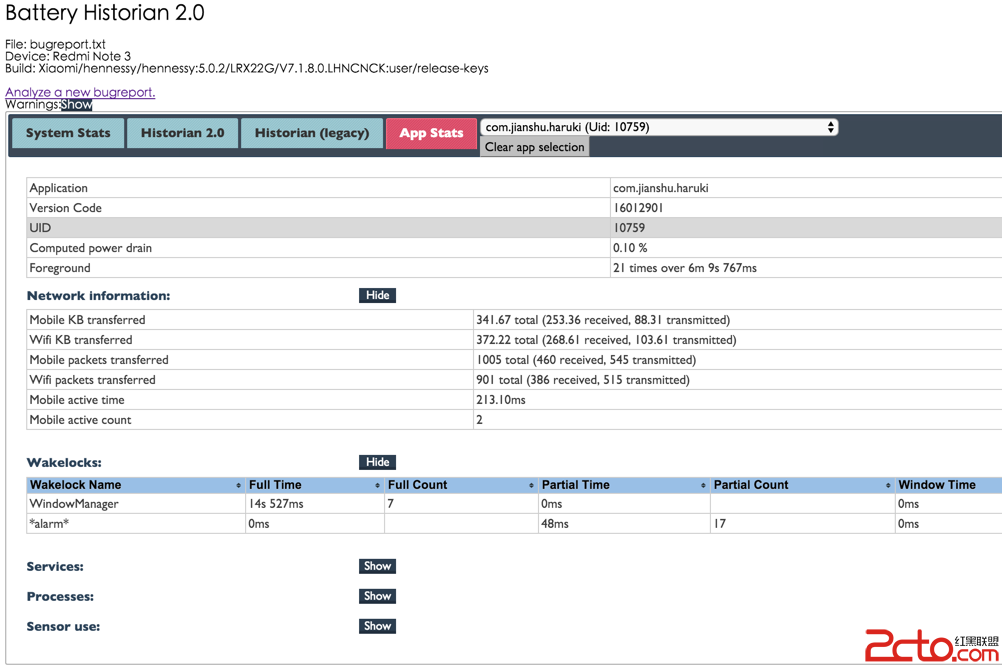The image size is (1002, 672).
Task: Click the sort arrows beside Wakelock Name
Action: tap(238, 485)
